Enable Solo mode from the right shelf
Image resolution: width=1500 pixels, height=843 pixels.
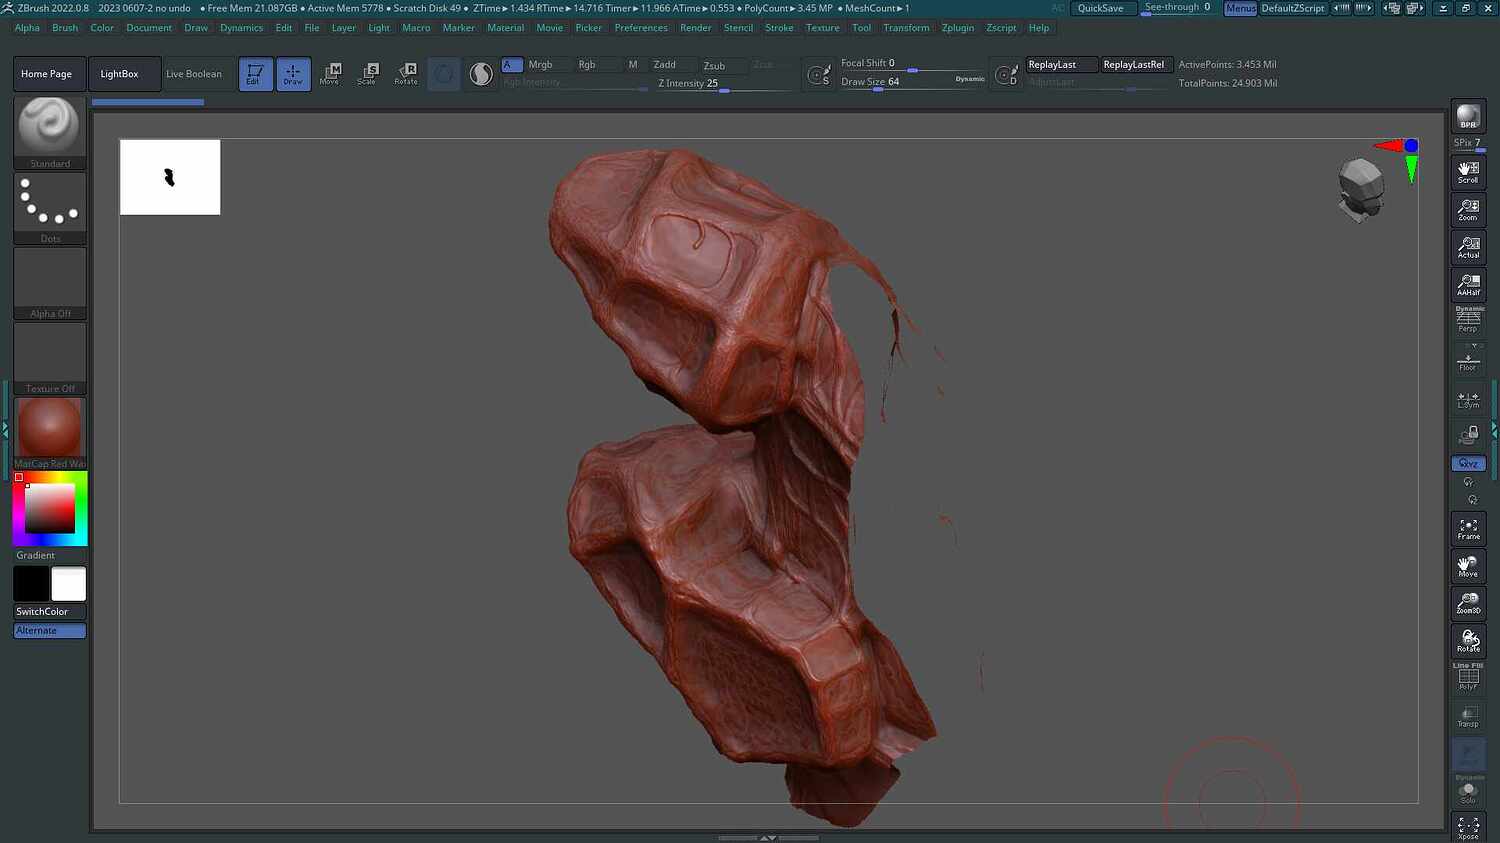click(x=1468, y=790)
